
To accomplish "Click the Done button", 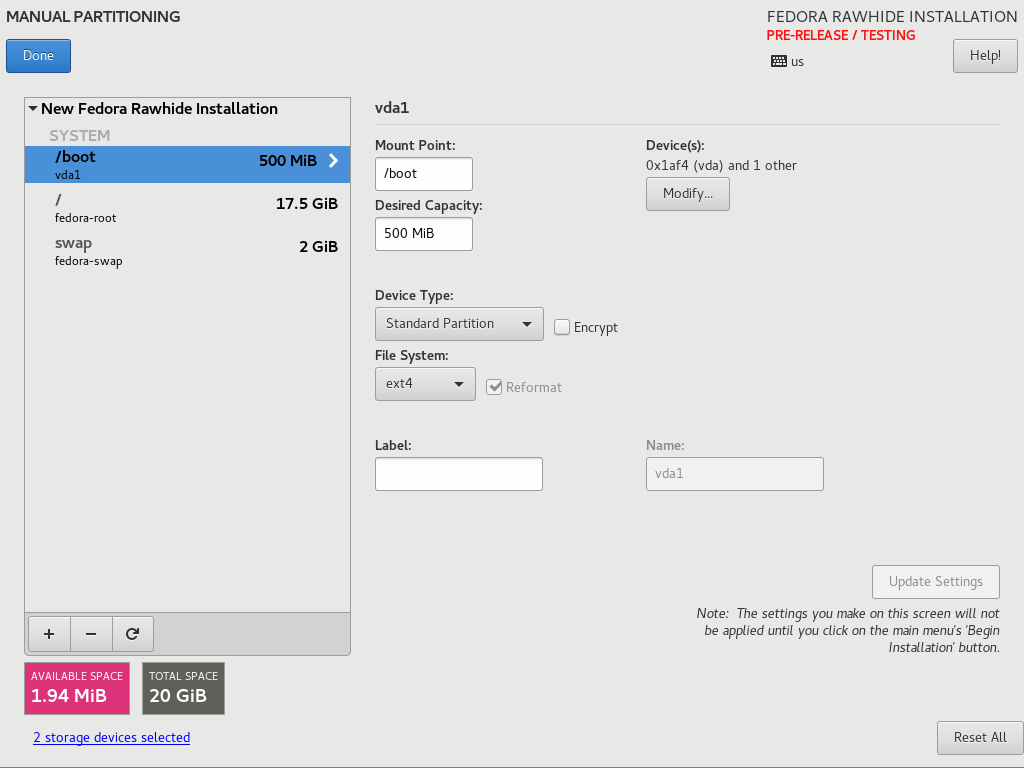I will (x=39, y=56).
